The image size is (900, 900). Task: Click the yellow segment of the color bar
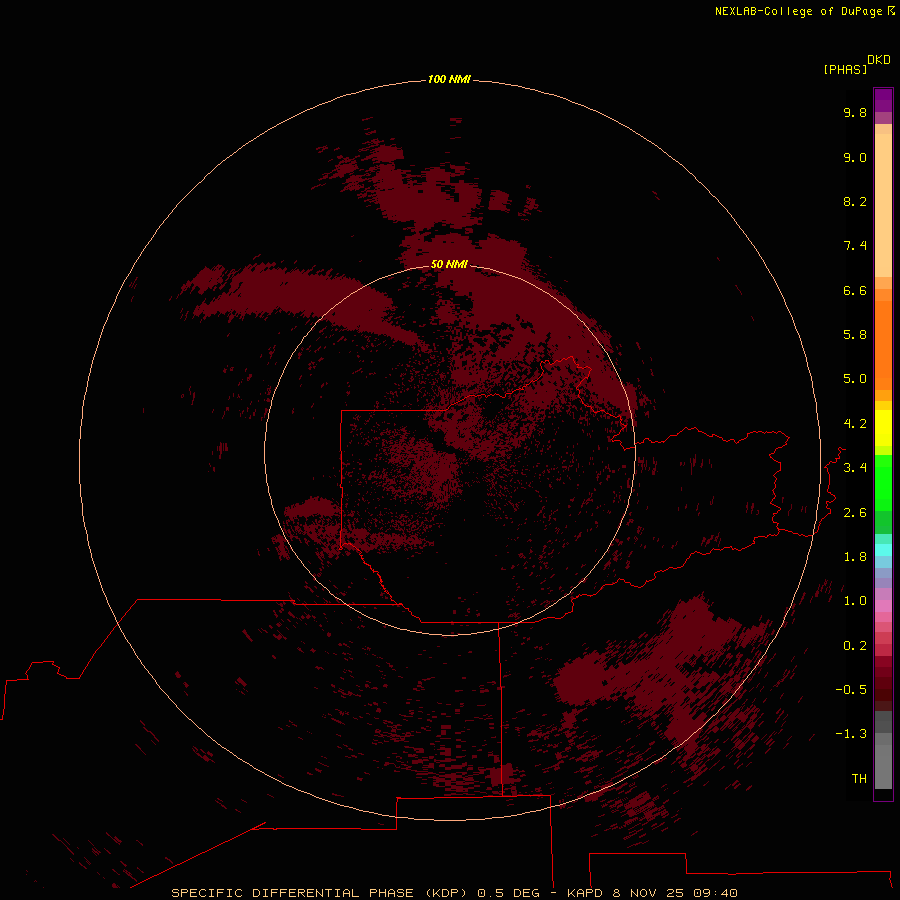coord(883,428)
